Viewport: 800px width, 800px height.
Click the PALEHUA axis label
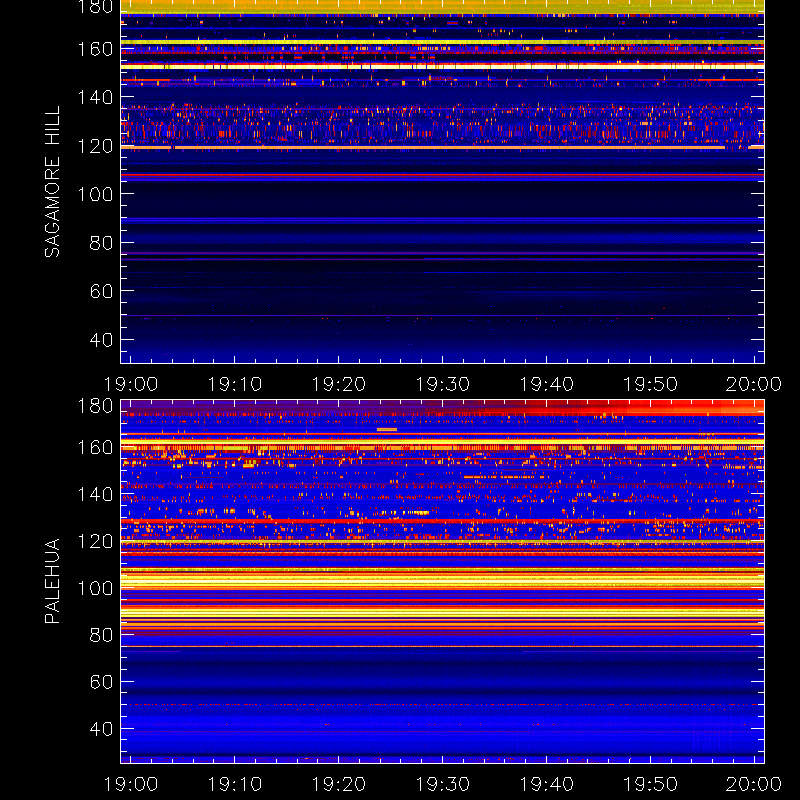(52, 581)
